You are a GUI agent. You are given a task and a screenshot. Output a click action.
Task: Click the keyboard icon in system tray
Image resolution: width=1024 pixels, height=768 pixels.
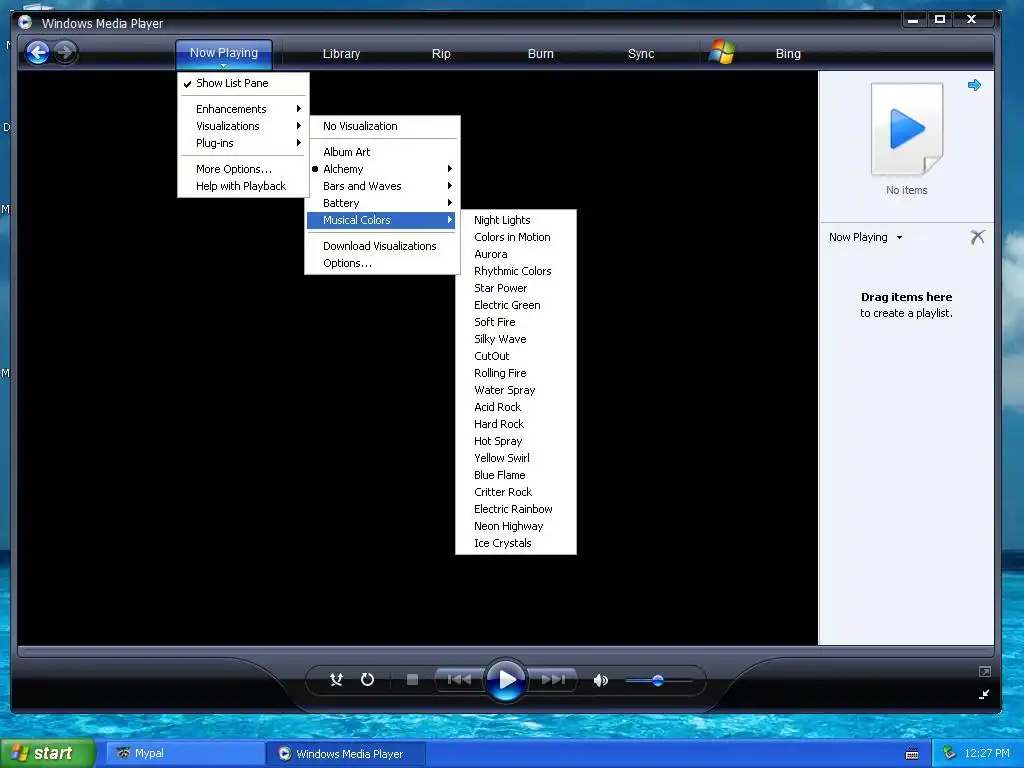[x=912, y=754]
